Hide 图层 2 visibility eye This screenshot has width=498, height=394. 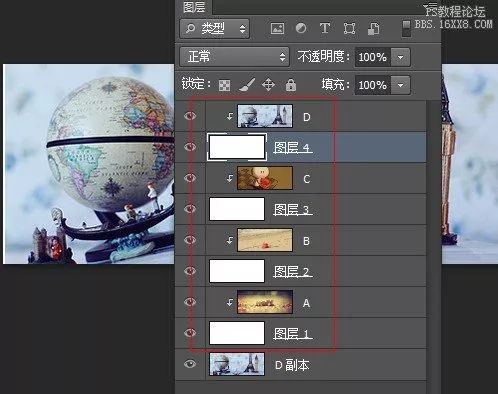(x=190, y=271)
